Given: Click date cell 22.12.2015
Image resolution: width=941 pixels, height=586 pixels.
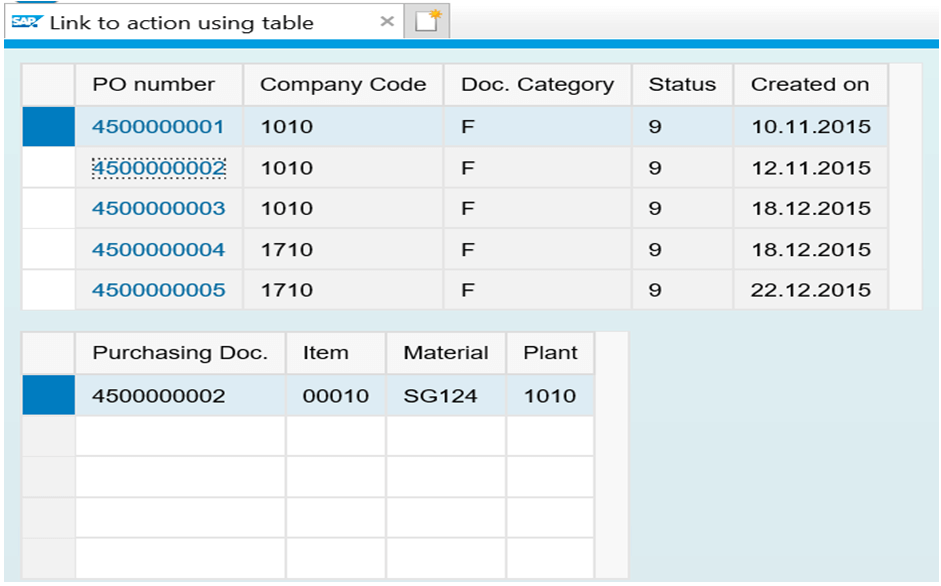Looking at the screenshot, I should tap(811, 290).
